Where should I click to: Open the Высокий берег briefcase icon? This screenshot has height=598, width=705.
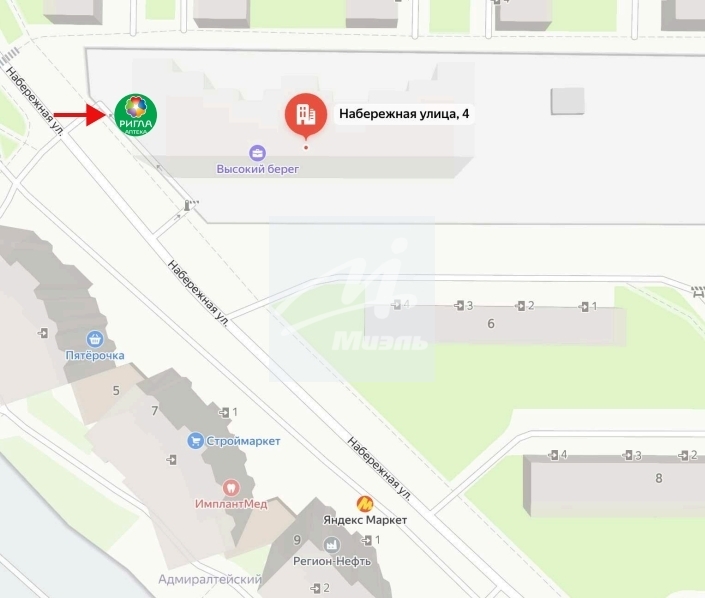click(x=257, y=153)
